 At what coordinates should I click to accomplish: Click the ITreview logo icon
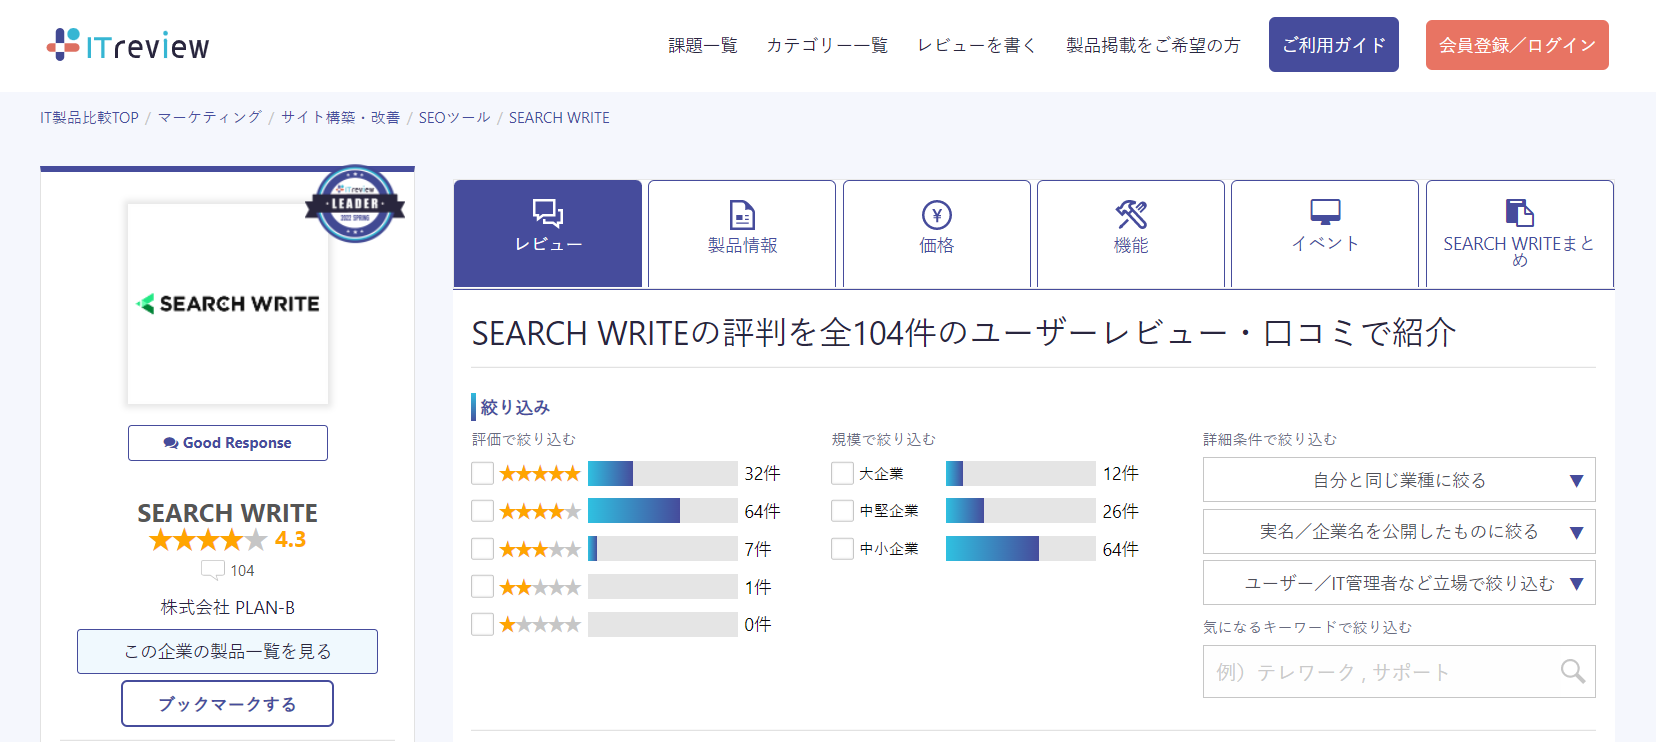coord(63,45)
